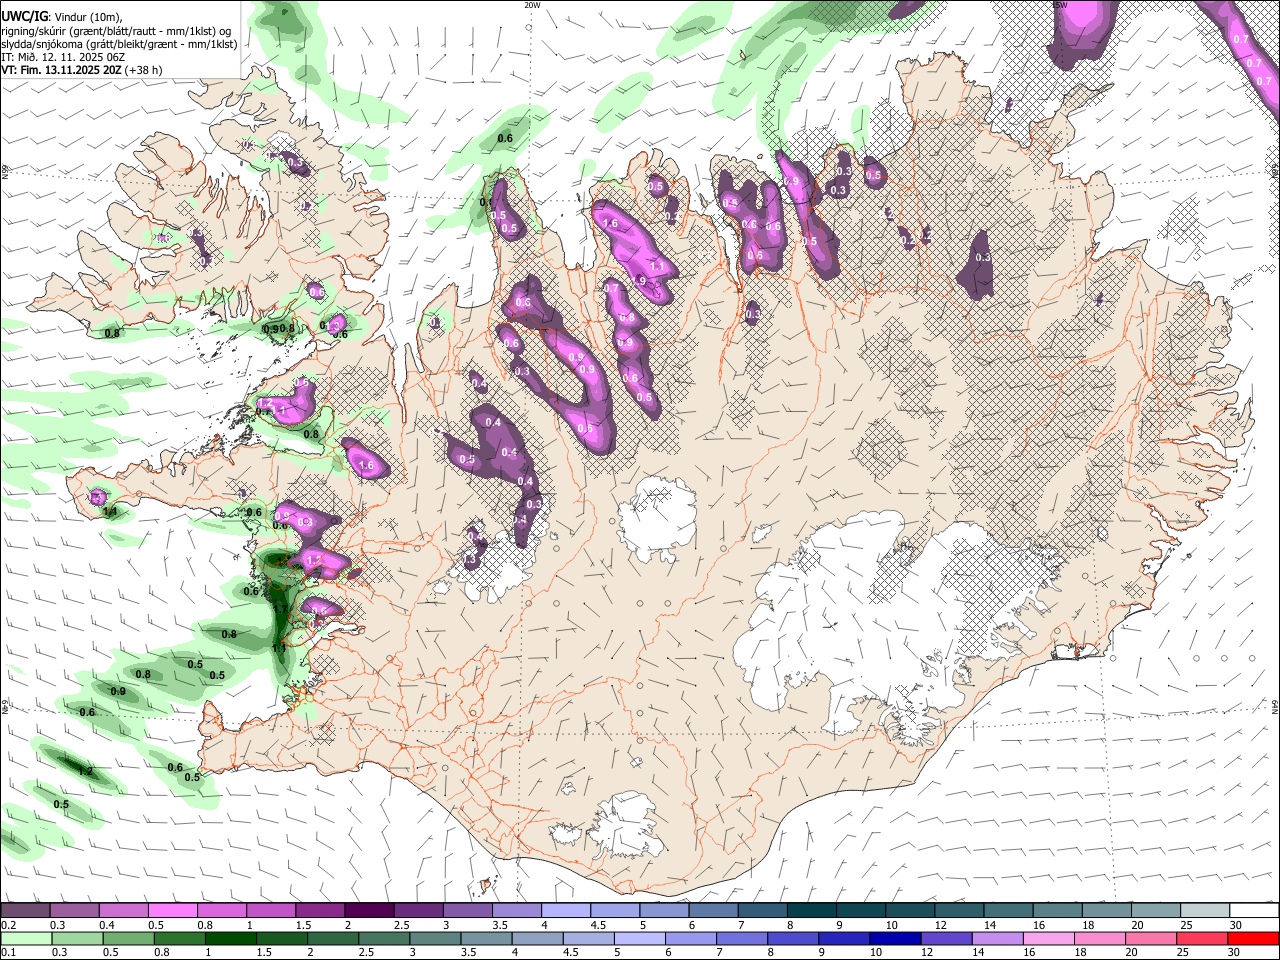Click the palest green 0.1 swatch in lower legend
This screenshot has height=960, width=1280.
tap(26, 939)
